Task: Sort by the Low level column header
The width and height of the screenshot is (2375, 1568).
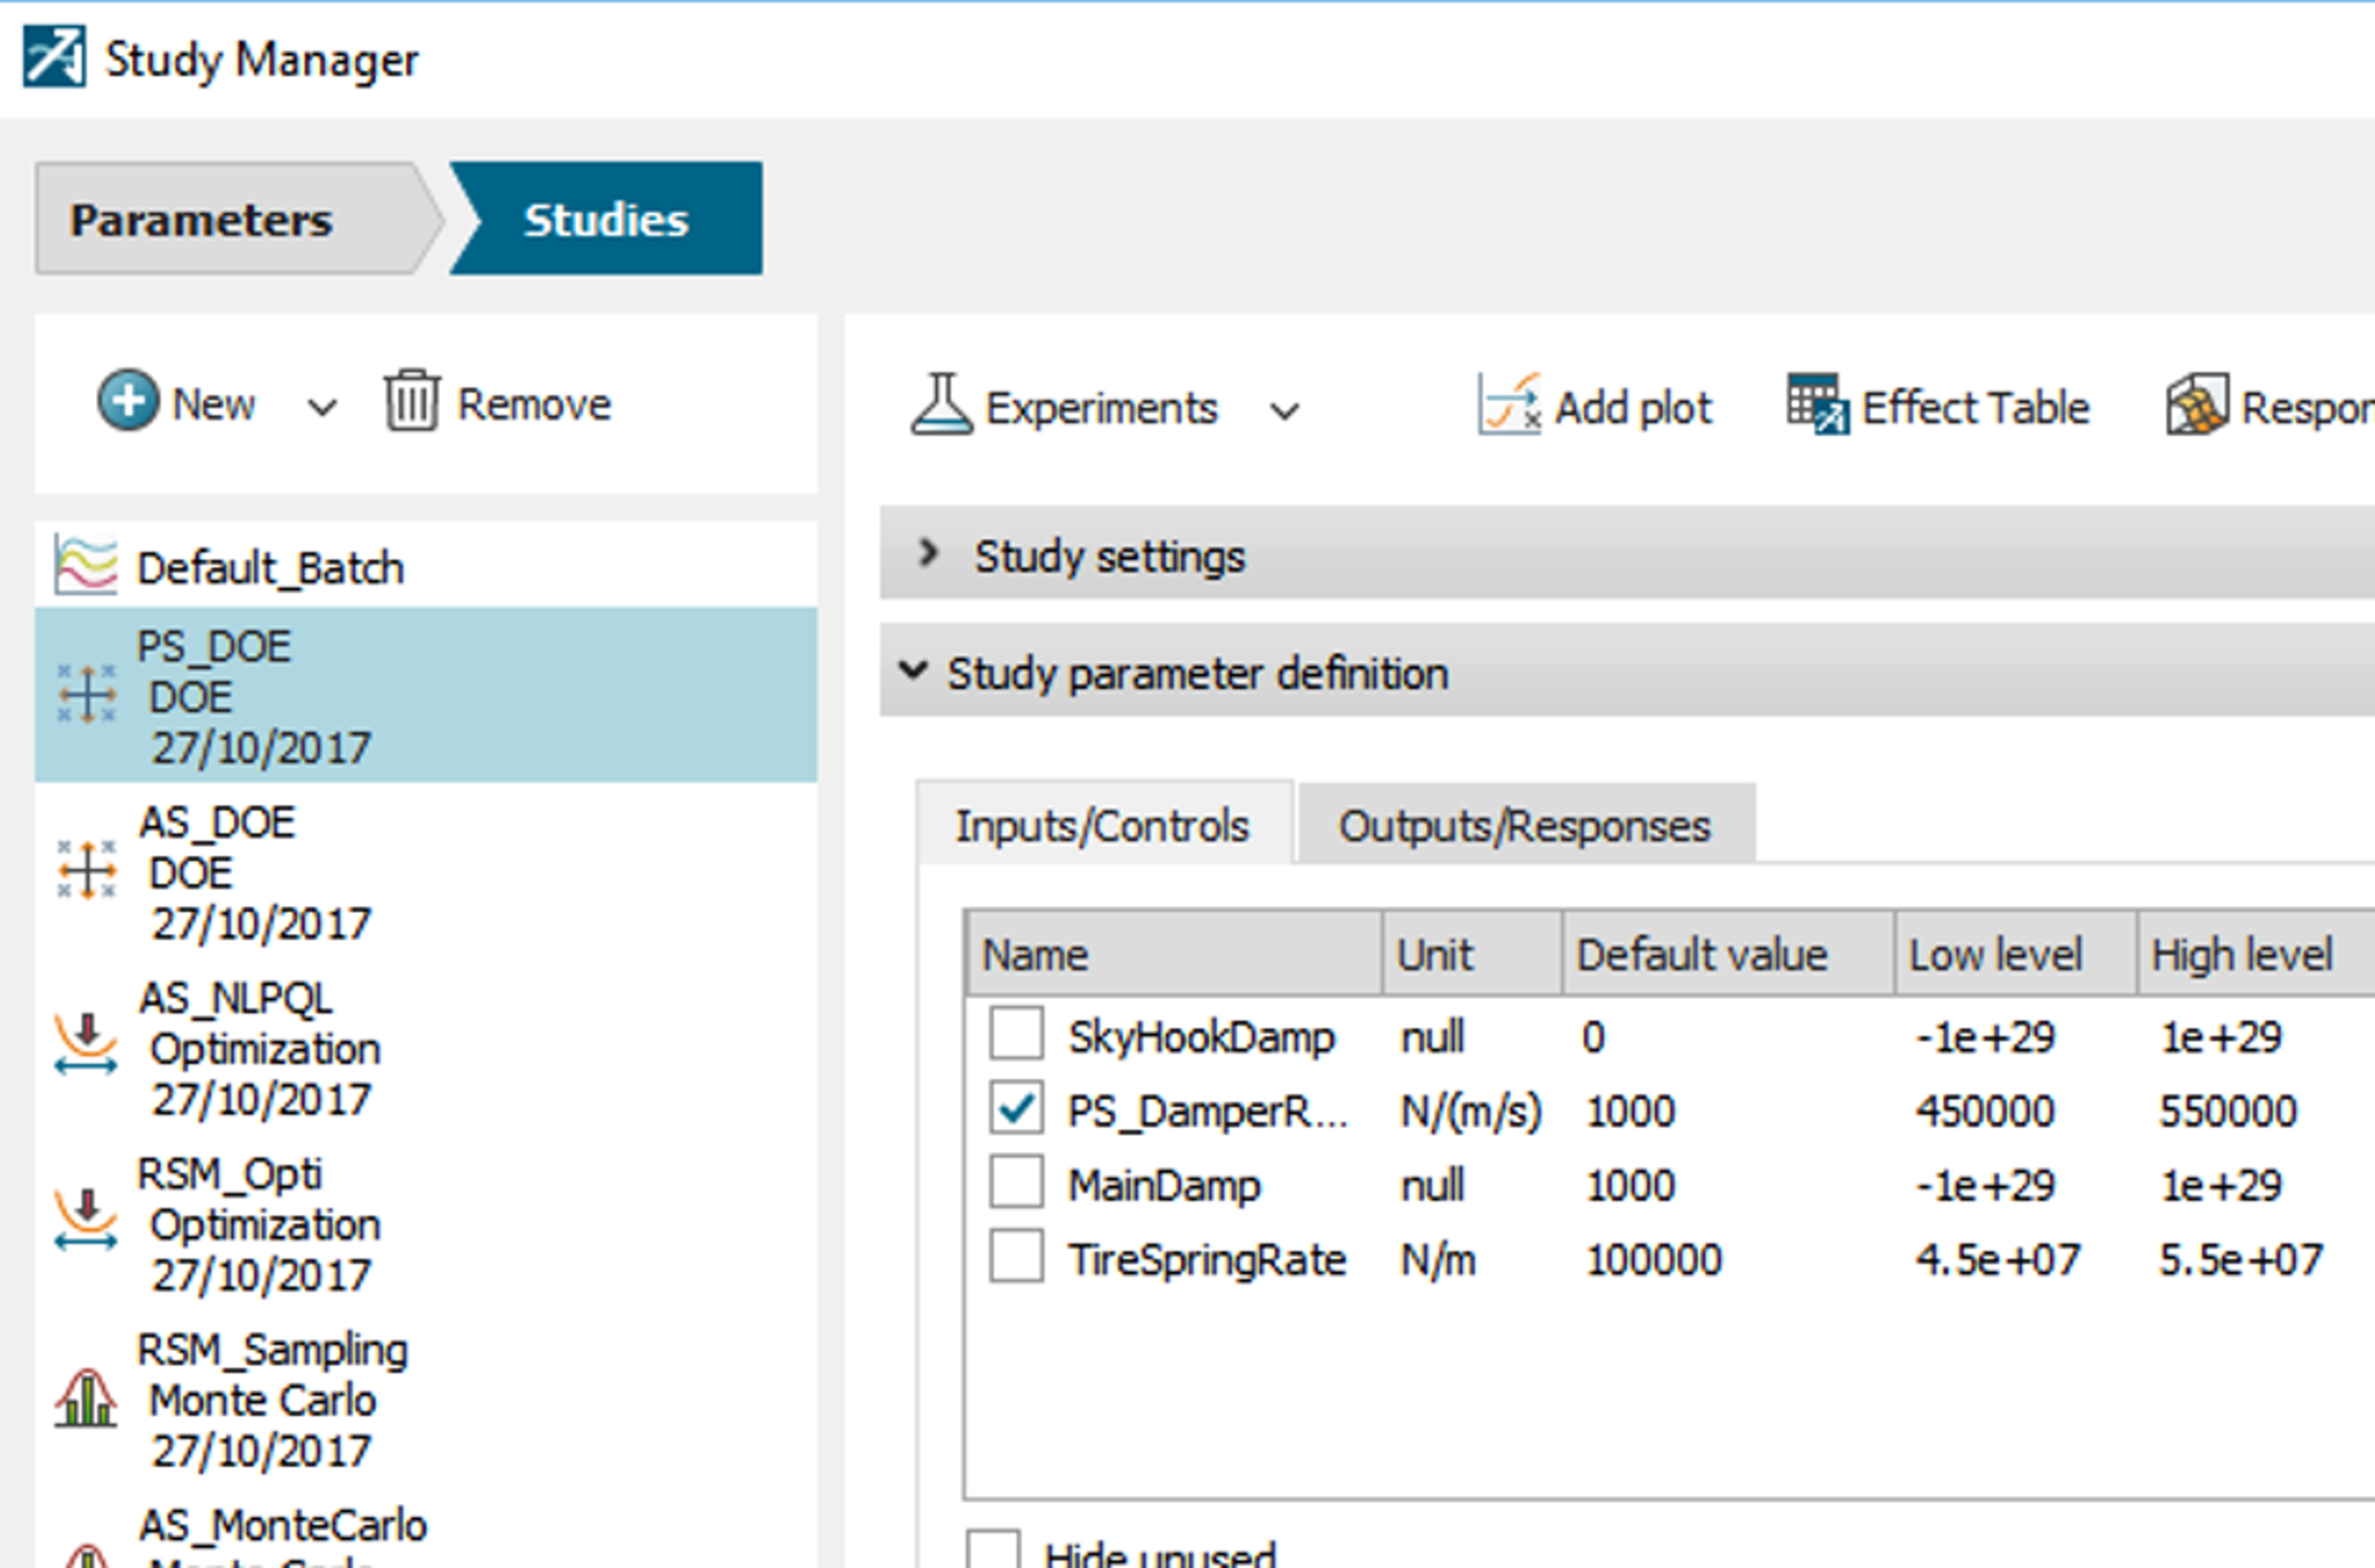Action: 2016,953
